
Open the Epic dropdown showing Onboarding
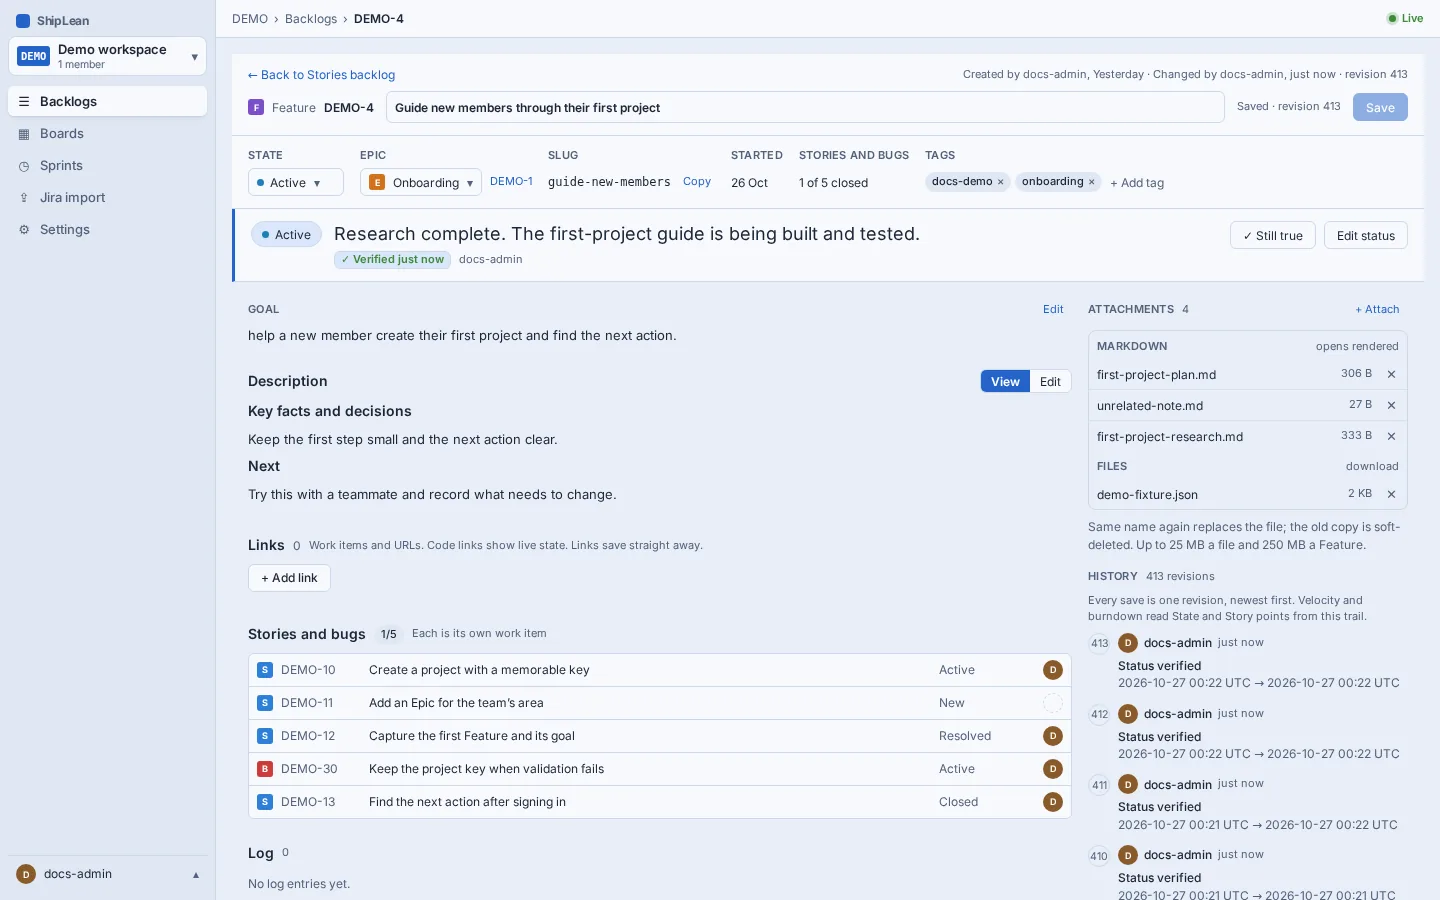pos(420,183)
